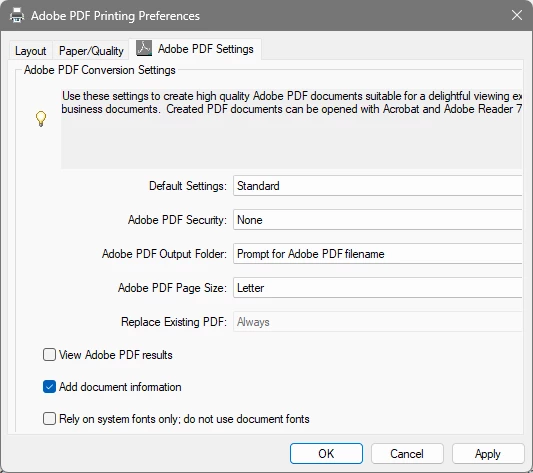Enable View Adobe PDF results checkbox
The height and width of the screenshot is (473, 533).
(49, 355)
